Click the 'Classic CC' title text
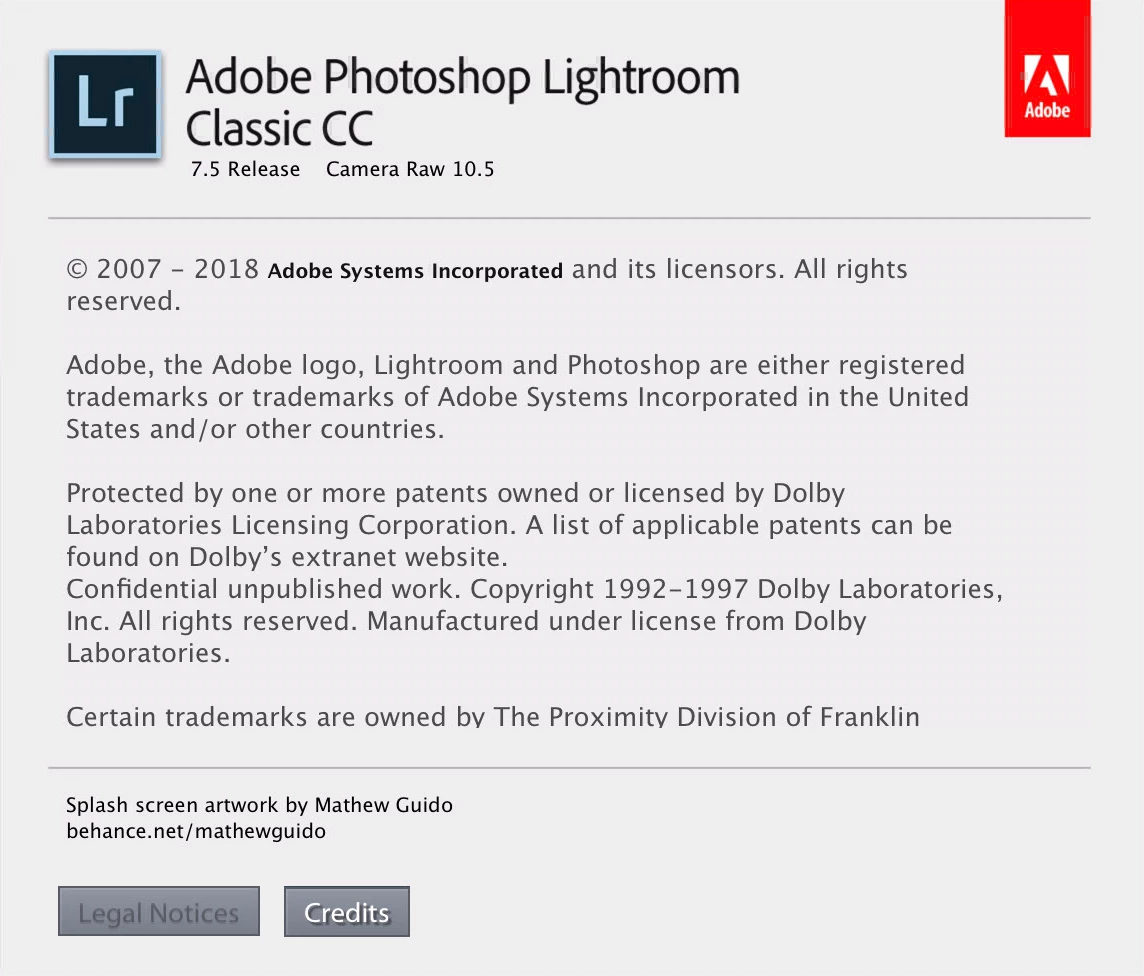Image resolution: width=1144 pixels, height=976 pixels. [279, 129]
